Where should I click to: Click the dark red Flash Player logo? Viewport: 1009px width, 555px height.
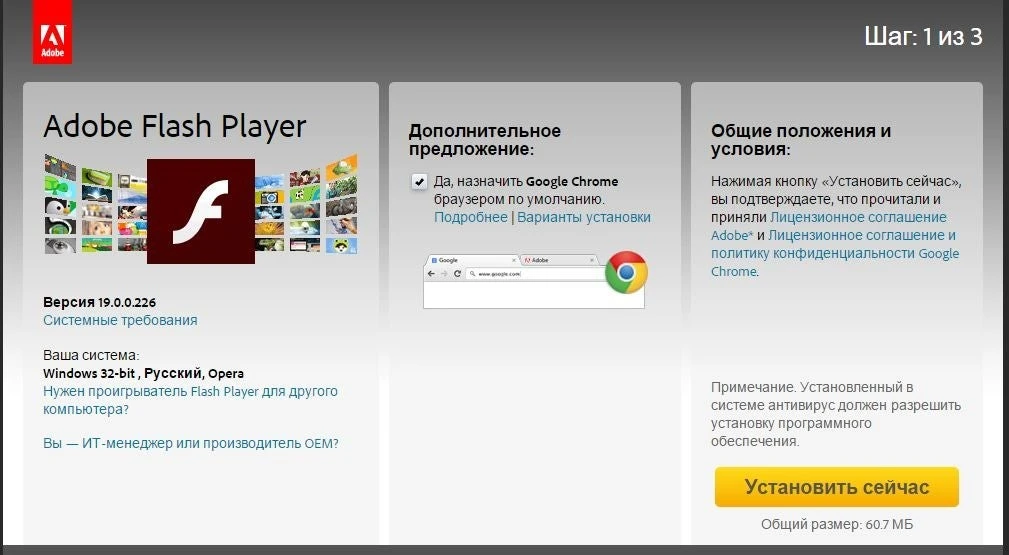click(x=200, y=211)
